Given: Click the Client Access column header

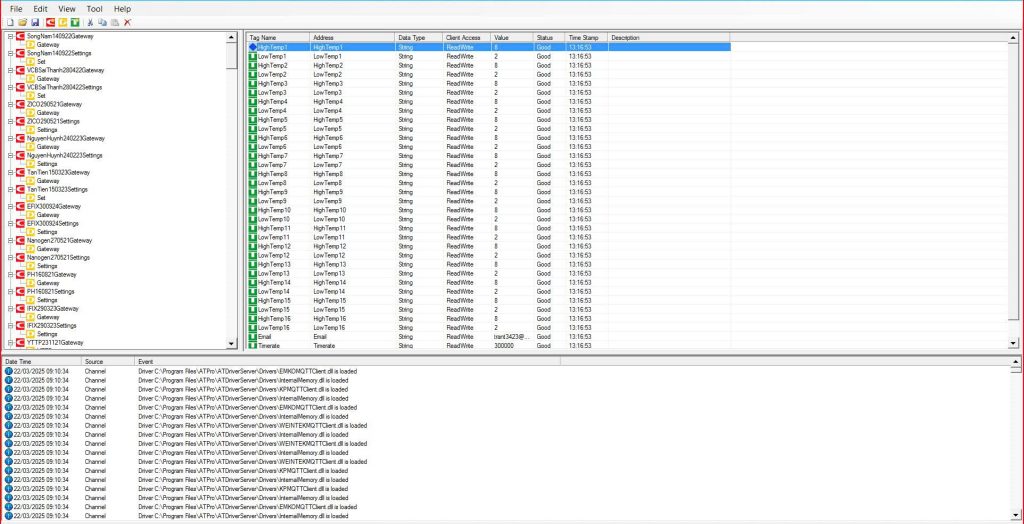Looking at the screenshot, I should pyautogui.click(x=467, y=38).
